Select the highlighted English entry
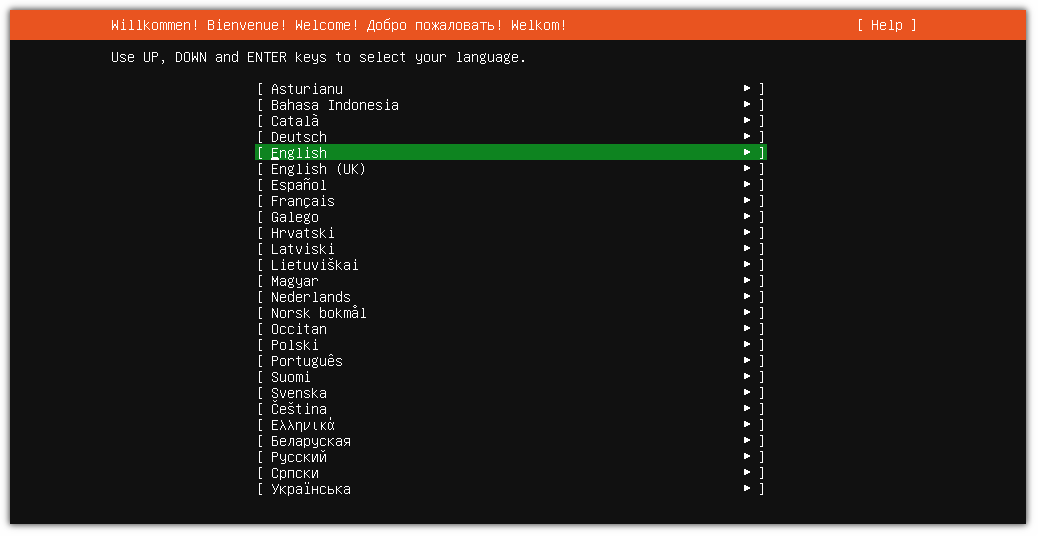The image size is (1038, 536). click(510, 153)
